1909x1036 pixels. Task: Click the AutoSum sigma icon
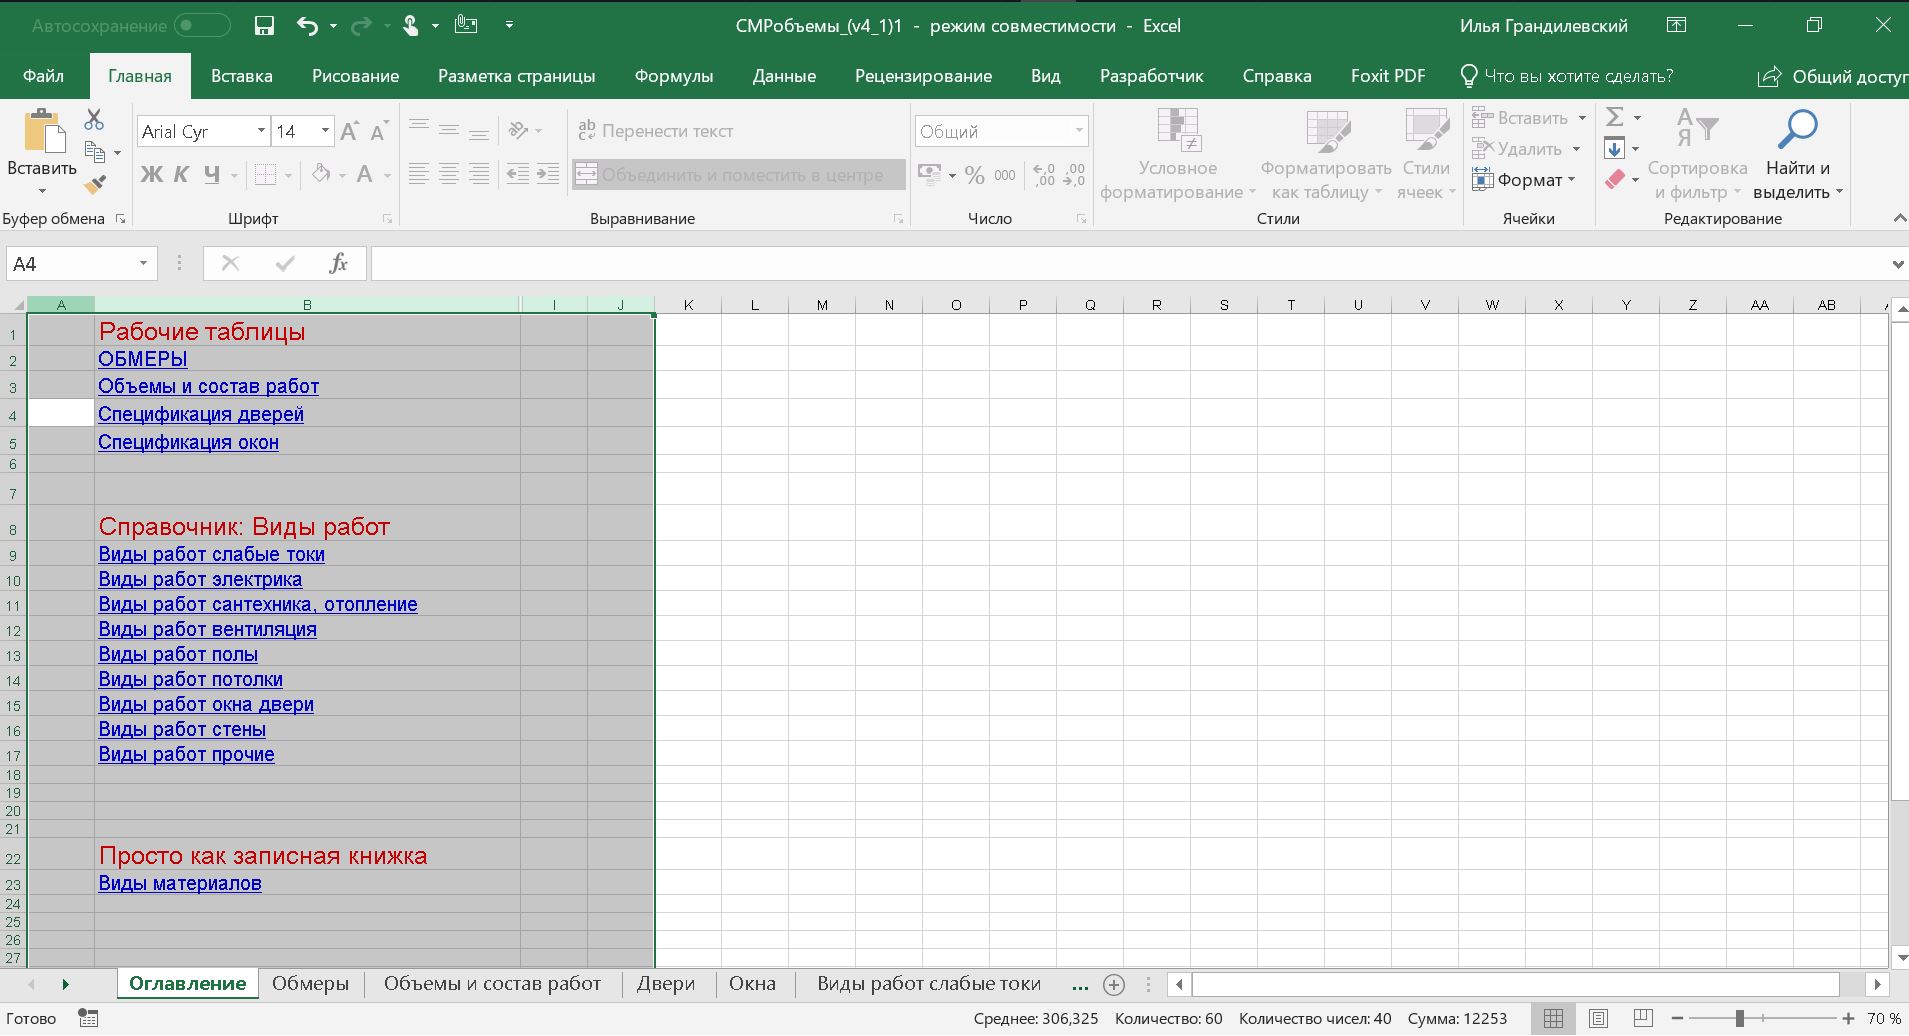[1614, 118]
